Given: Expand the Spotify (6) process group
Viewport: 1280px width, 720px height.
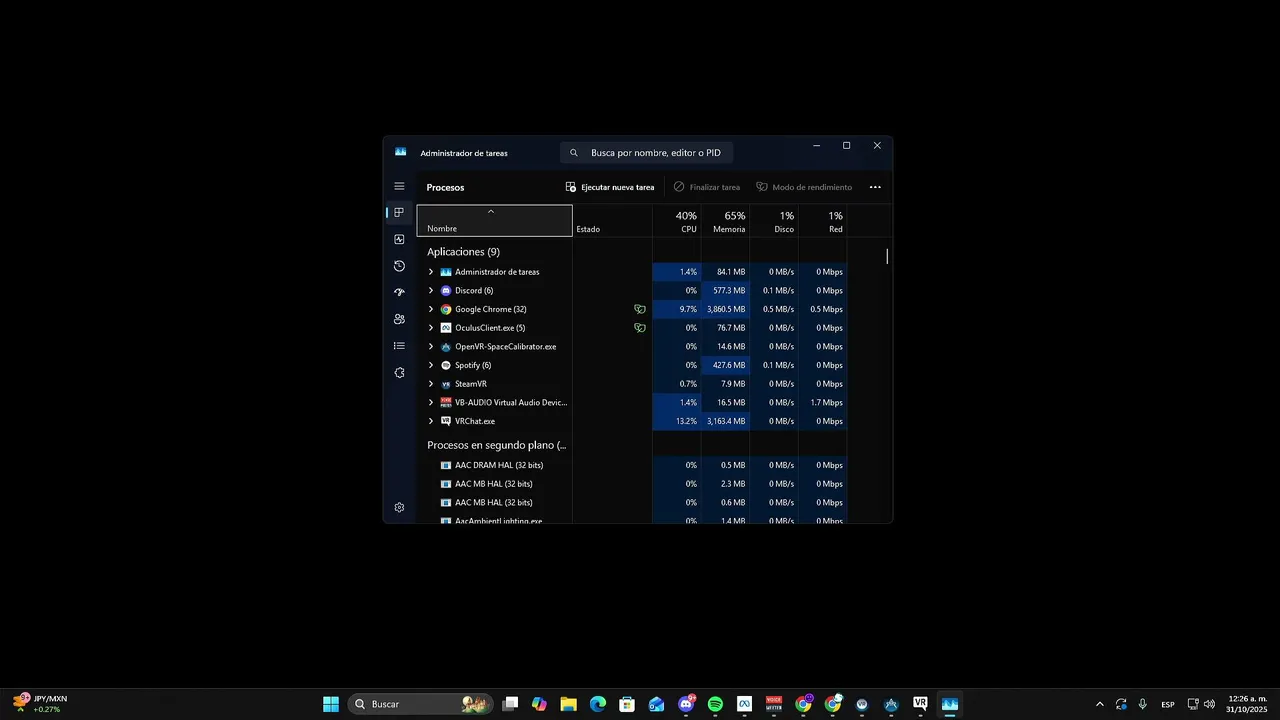Looking at the screenshot, I should 431,365.
